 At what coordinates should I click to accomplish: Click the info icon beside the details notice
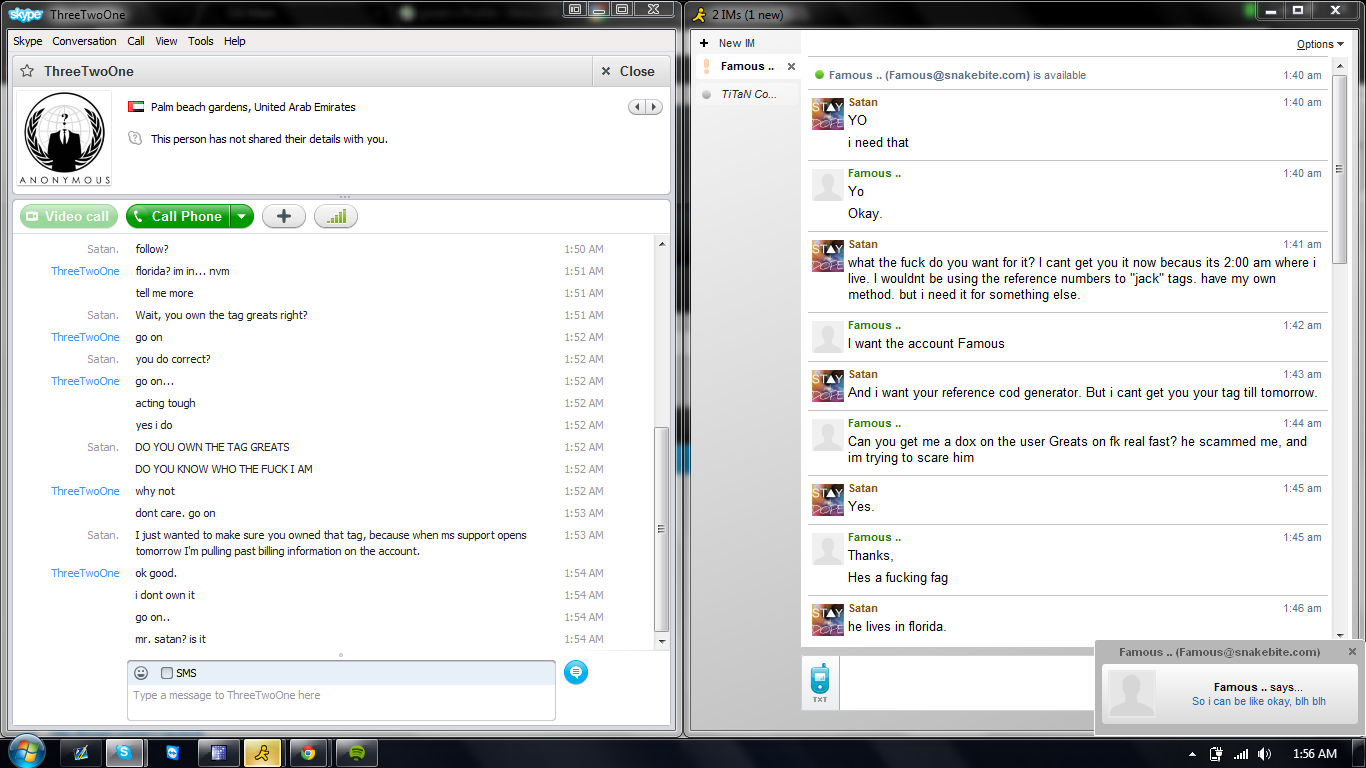(x=136, y=139)
